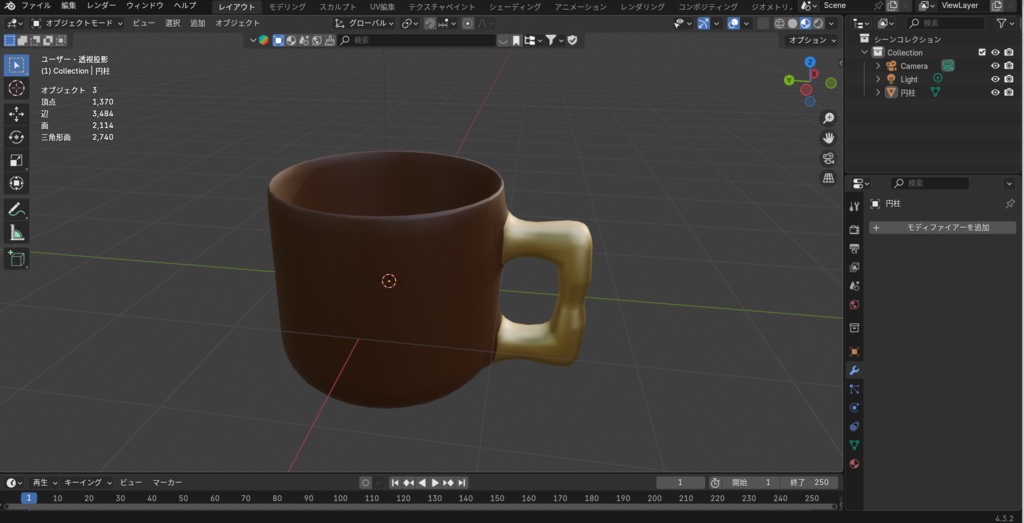Click the 終了 250 end frame field

pyautogui.click(x=808, y=483)
